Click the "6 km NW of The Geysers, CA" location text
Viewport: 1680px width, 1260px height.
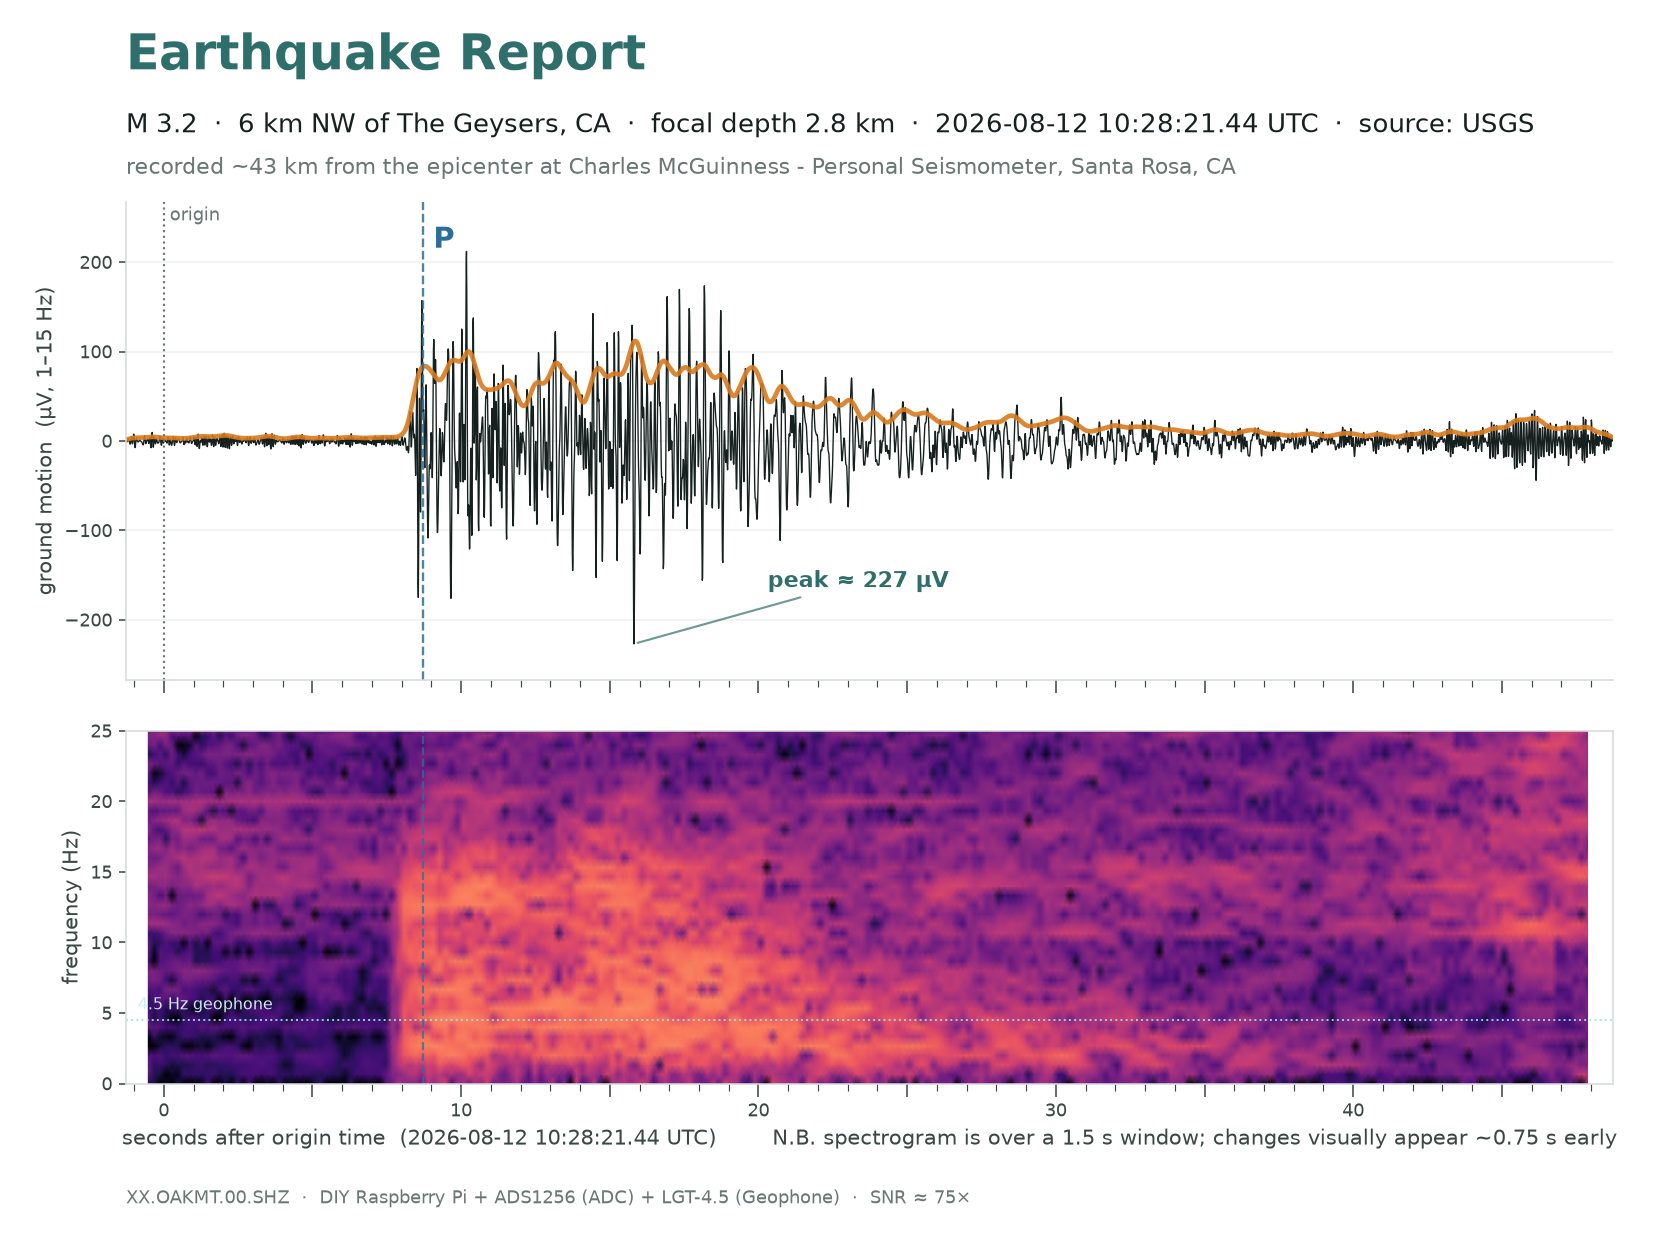(424, 124)
